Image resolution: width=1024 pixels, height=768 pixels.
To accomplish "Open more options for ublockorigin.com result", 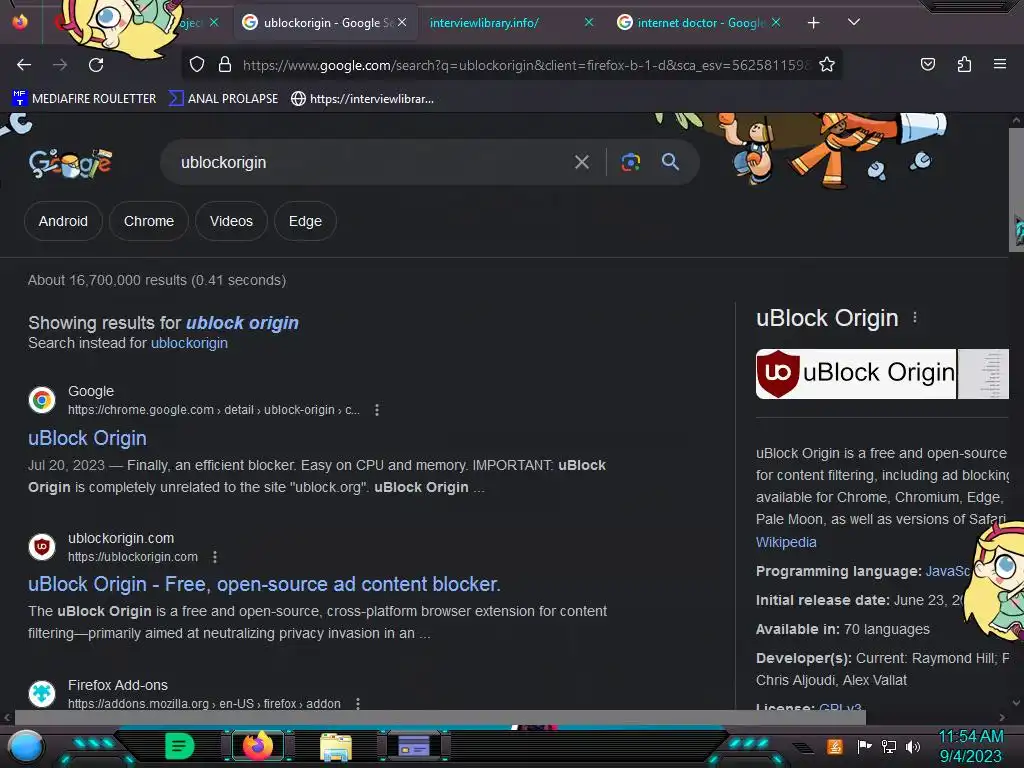I will (x=215, y=556).
